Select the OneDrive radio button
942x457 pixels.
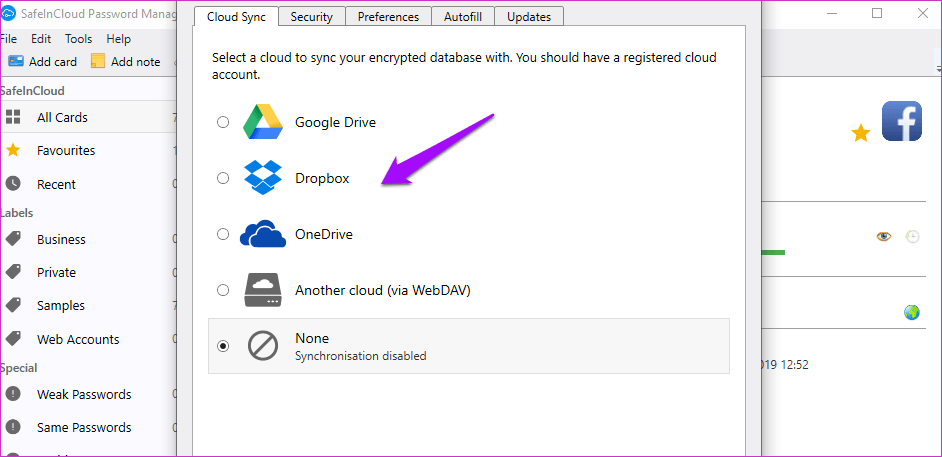pyautogui.click(x=223, y=234)
